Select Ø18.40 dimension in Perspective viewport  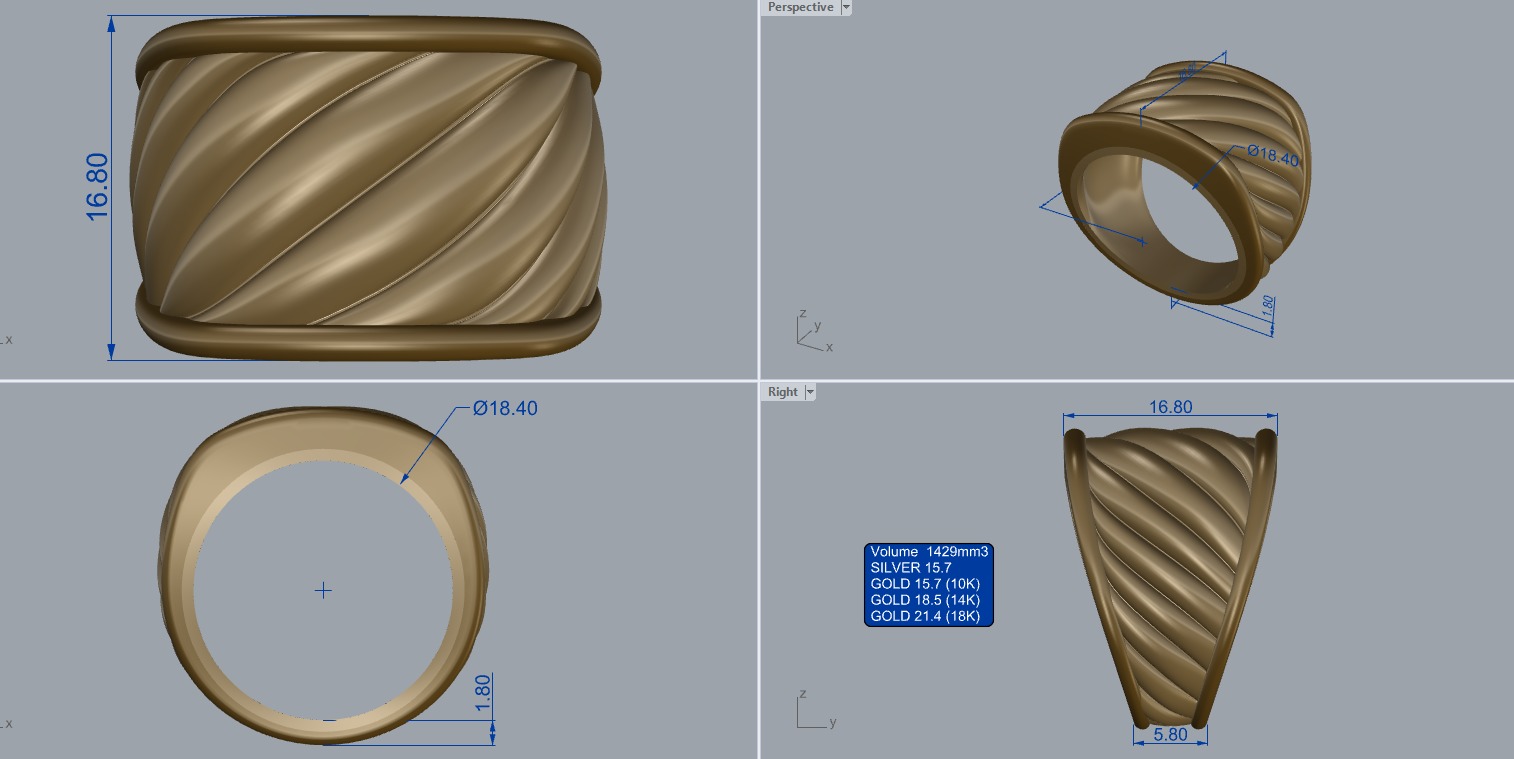pyautogui.click(x=1273, y=156)
